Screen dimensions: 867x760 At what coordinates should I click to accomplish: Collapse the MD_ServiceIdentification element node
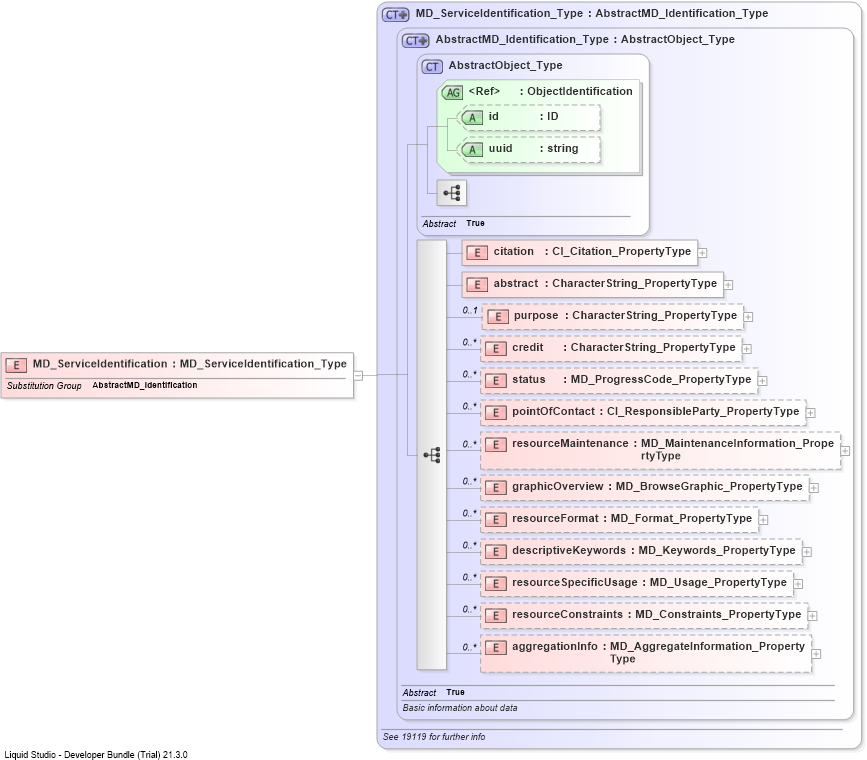pos(358,376)
